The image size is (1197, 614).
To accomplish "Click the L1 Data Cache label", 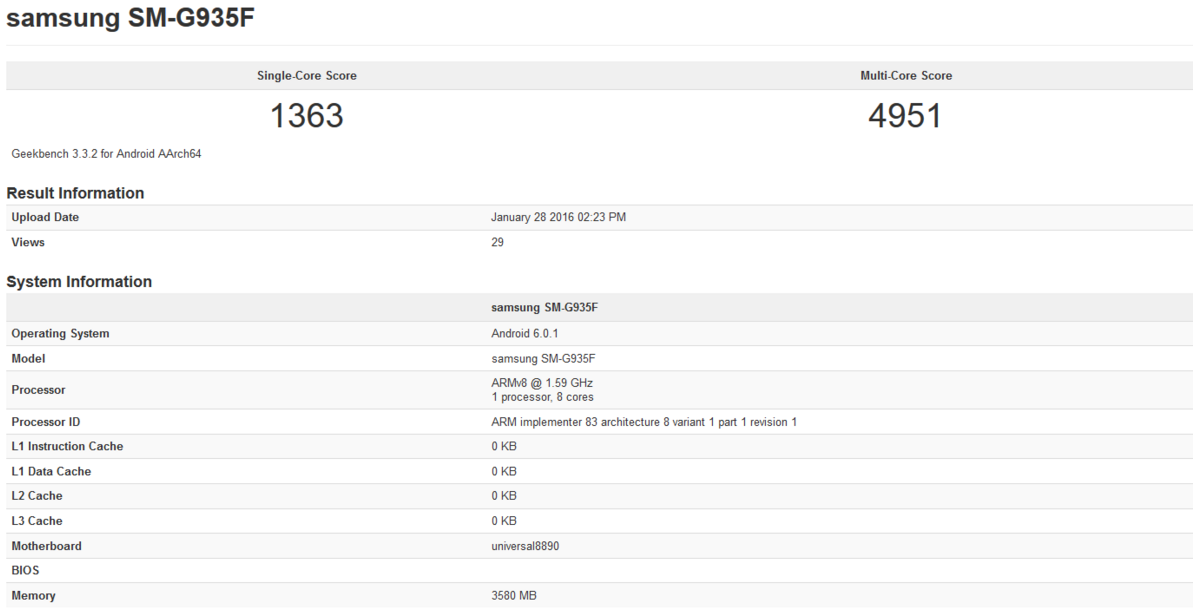I will click(x=51, y=471).
